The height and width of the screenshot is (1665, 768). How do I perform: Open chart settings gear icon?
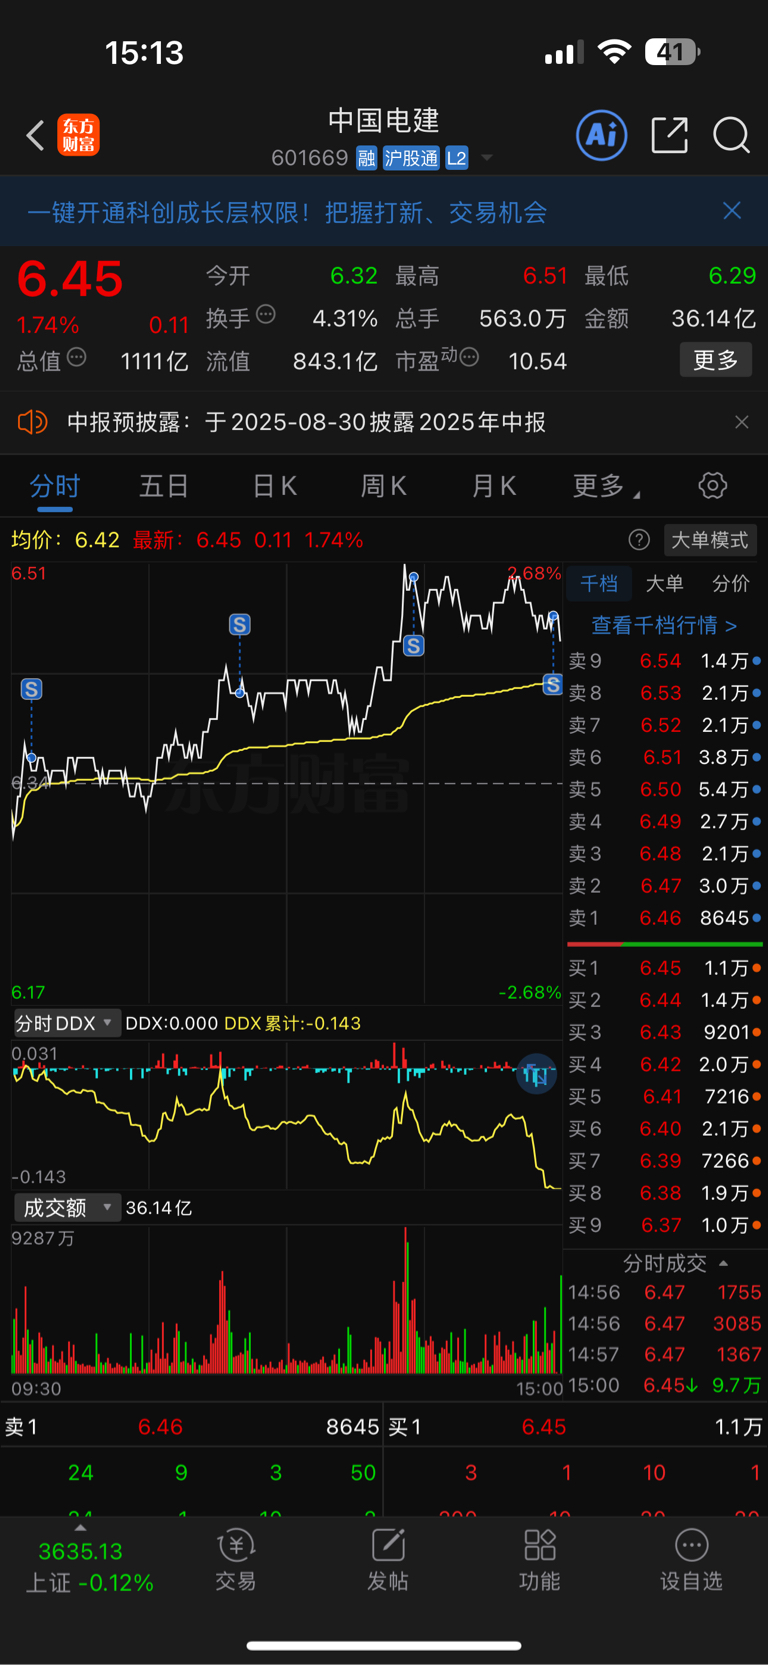(x=712, y=486)
